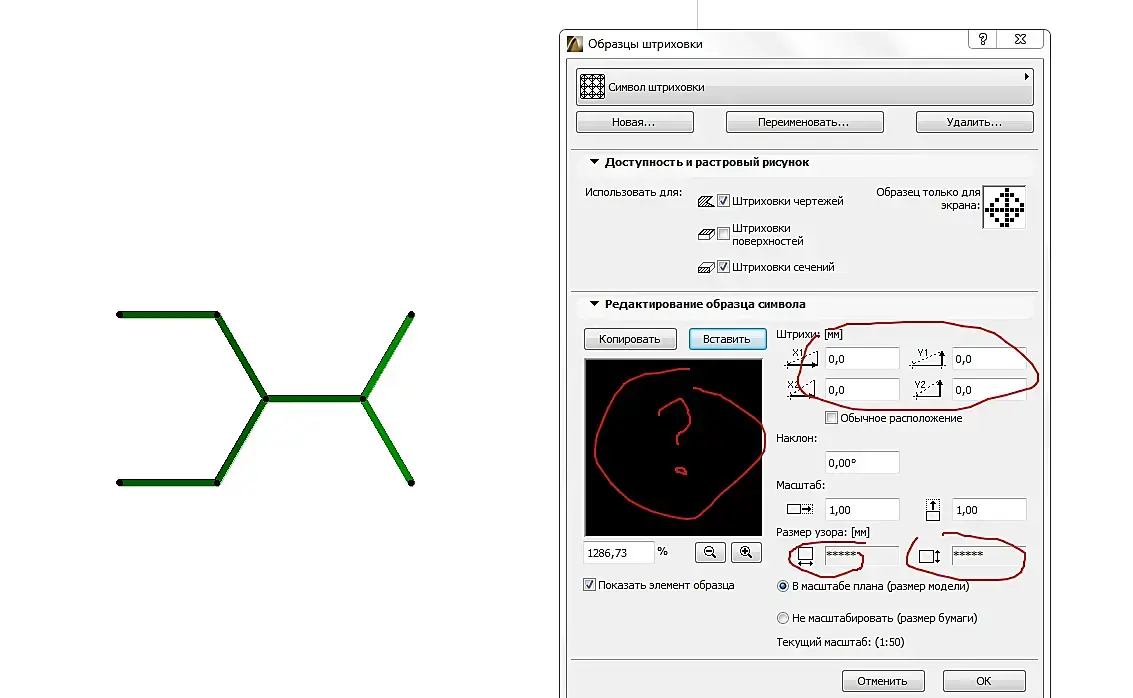
Task: Click the pattern width field
Action: [x=862, y=555]
